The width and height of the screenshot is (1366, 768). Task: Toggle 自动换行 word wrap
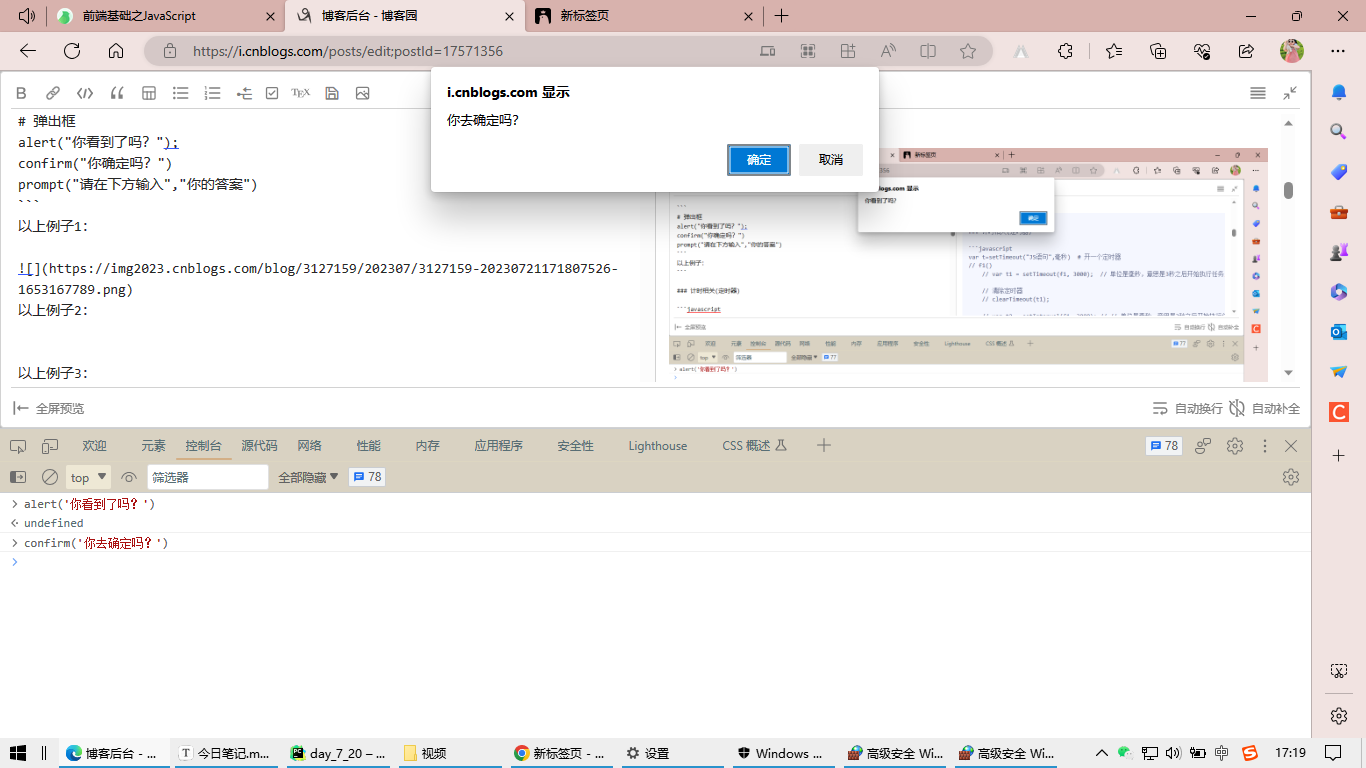coord(1187,408)
